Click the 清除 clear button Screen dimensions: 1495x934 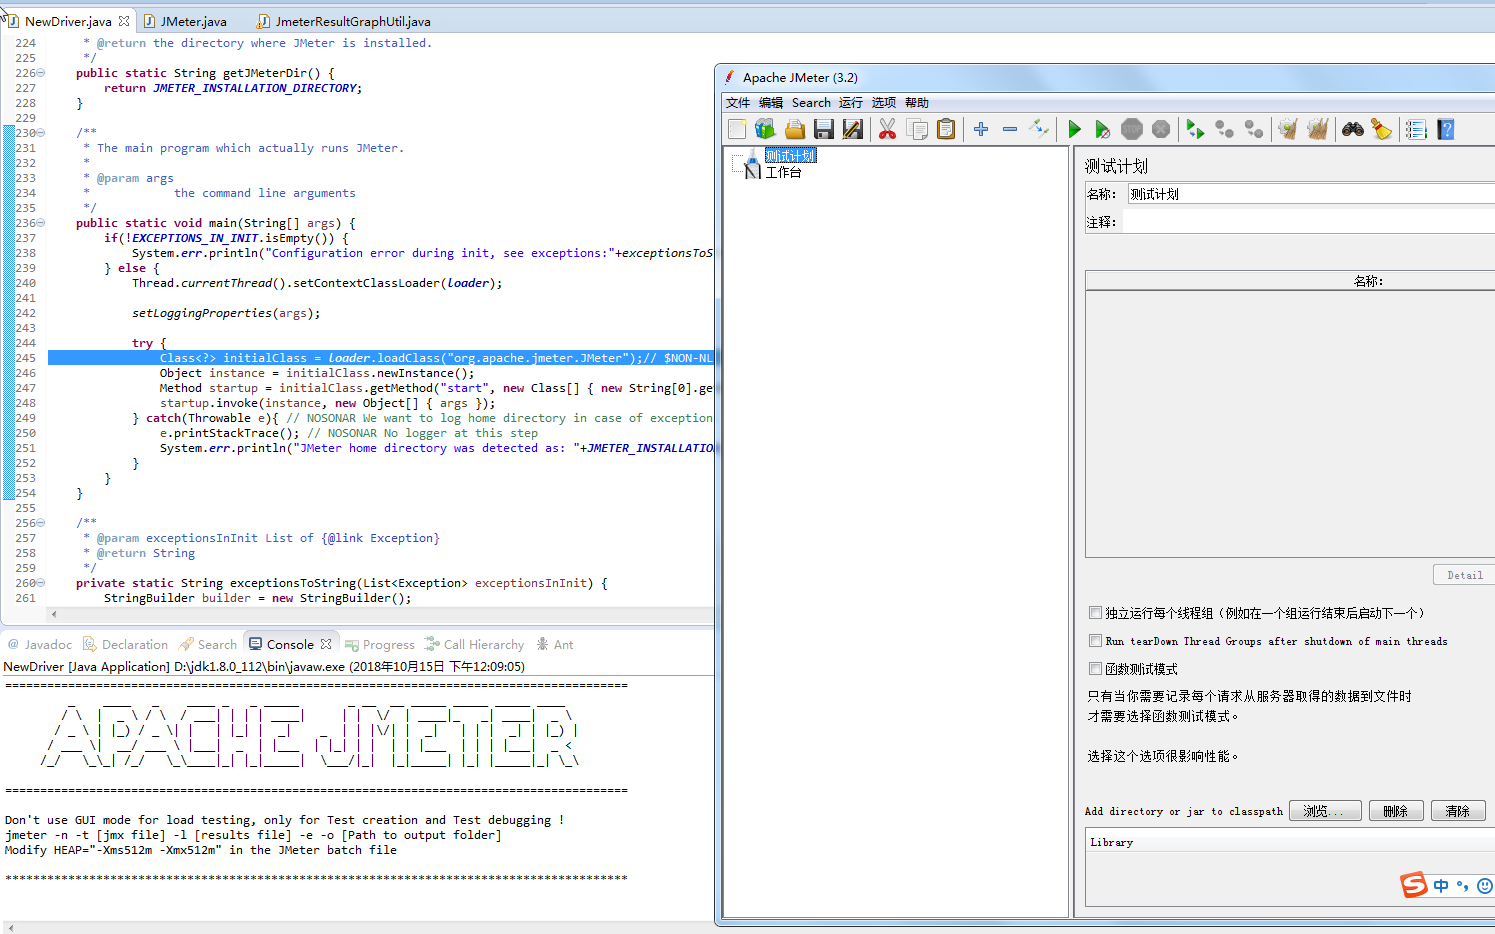pos(1458,811)
